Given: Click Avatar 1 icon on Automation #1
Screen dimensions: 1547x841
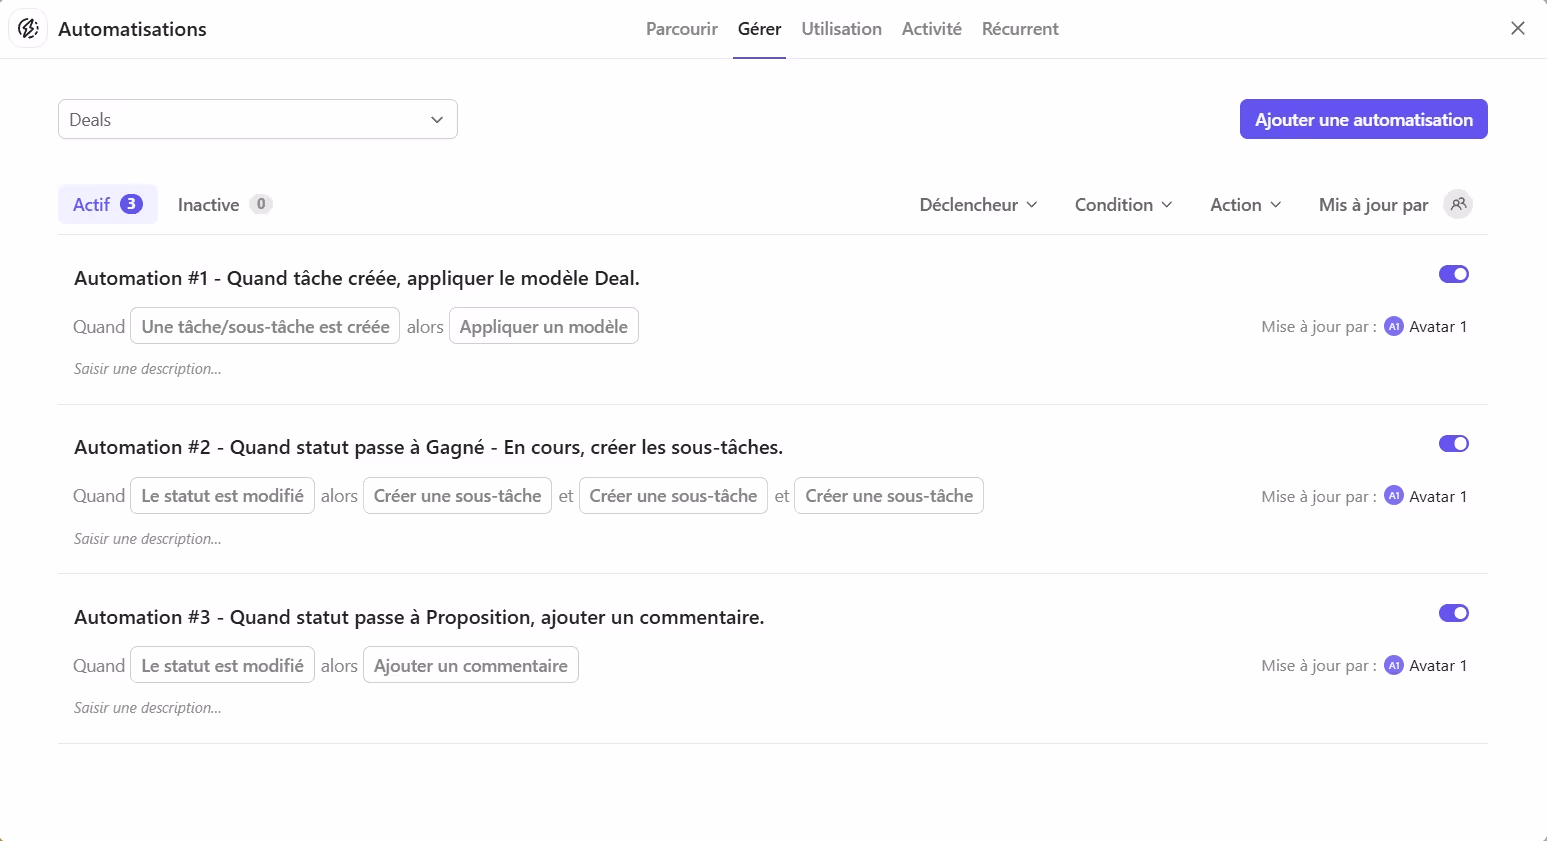Looking at the screenshot, I should pyautogui.click(x=1393, y=326).
